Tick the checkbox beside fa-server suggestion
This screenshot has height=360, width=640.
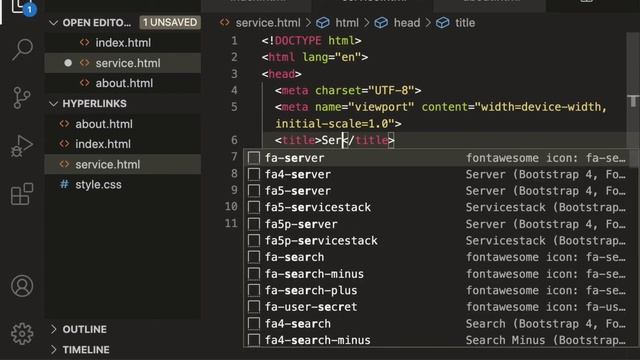[254, 158]
